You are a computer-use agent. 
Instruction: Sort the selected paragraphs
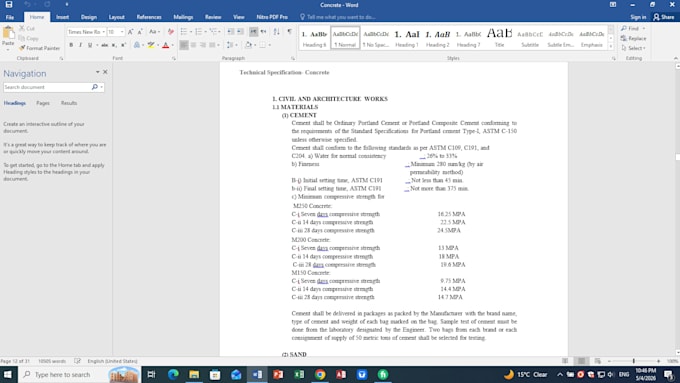(276, 32)
